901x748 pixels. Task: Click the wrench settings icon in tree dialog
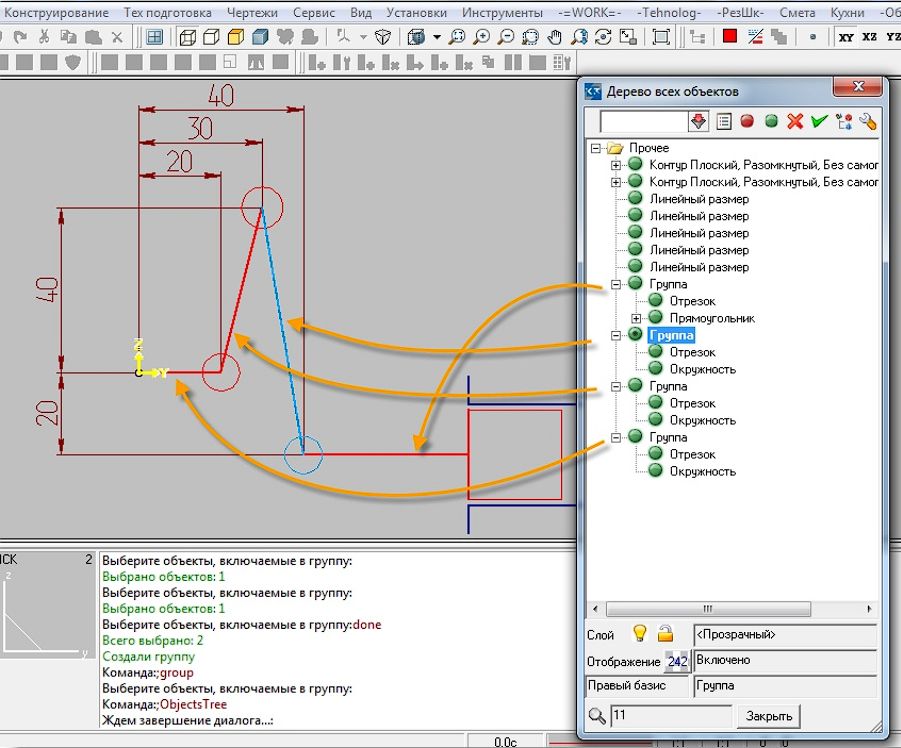[x=868, y=121]
